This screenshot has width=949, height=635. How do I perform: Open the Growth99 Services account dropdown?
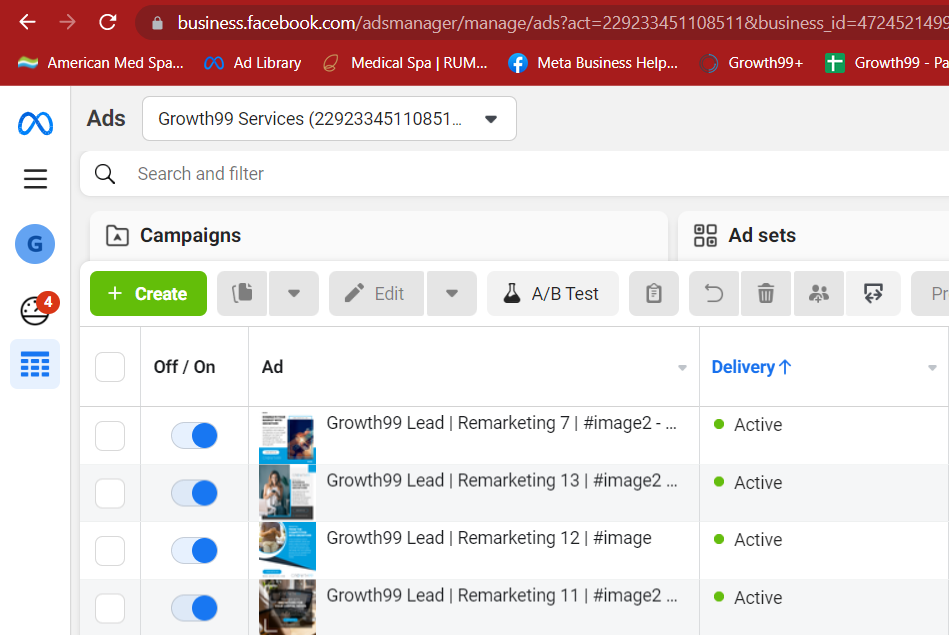click(x=329, y=119)
